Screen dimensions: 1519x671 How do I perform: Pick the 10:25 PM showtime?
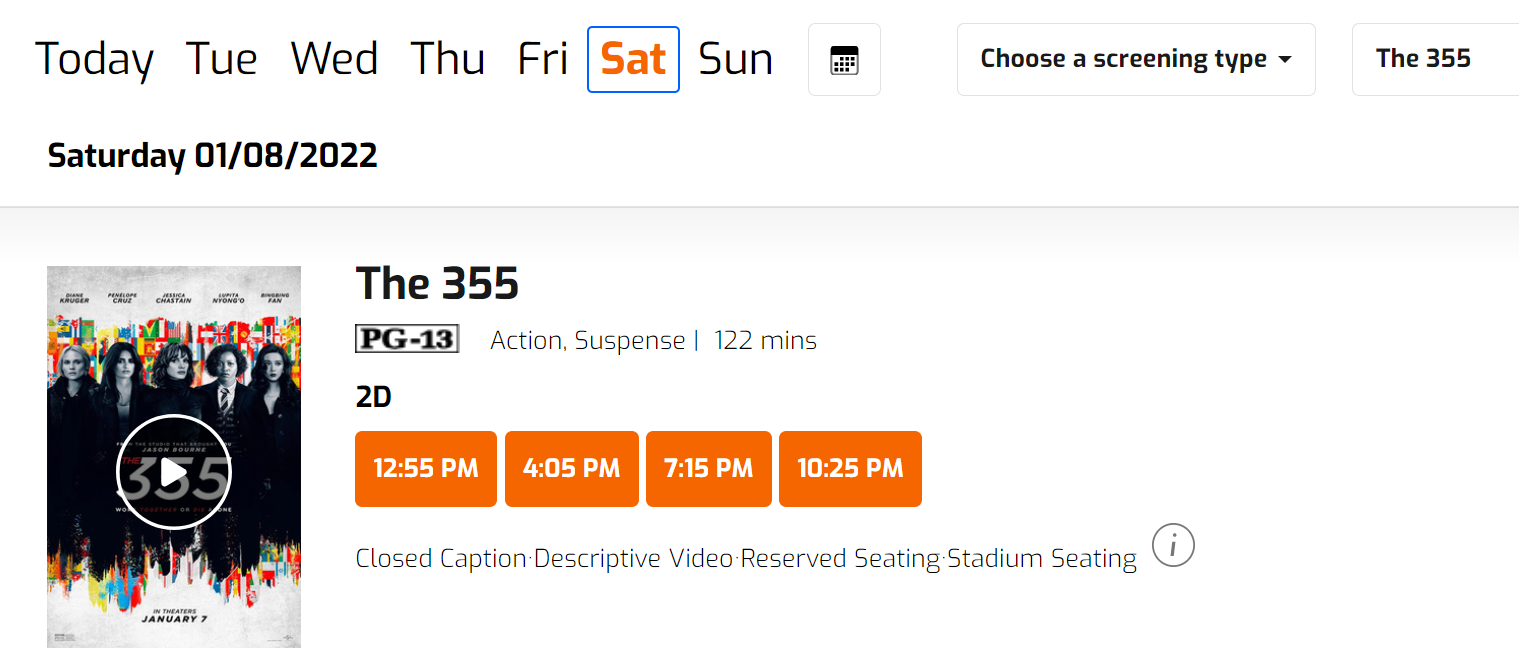850,469
